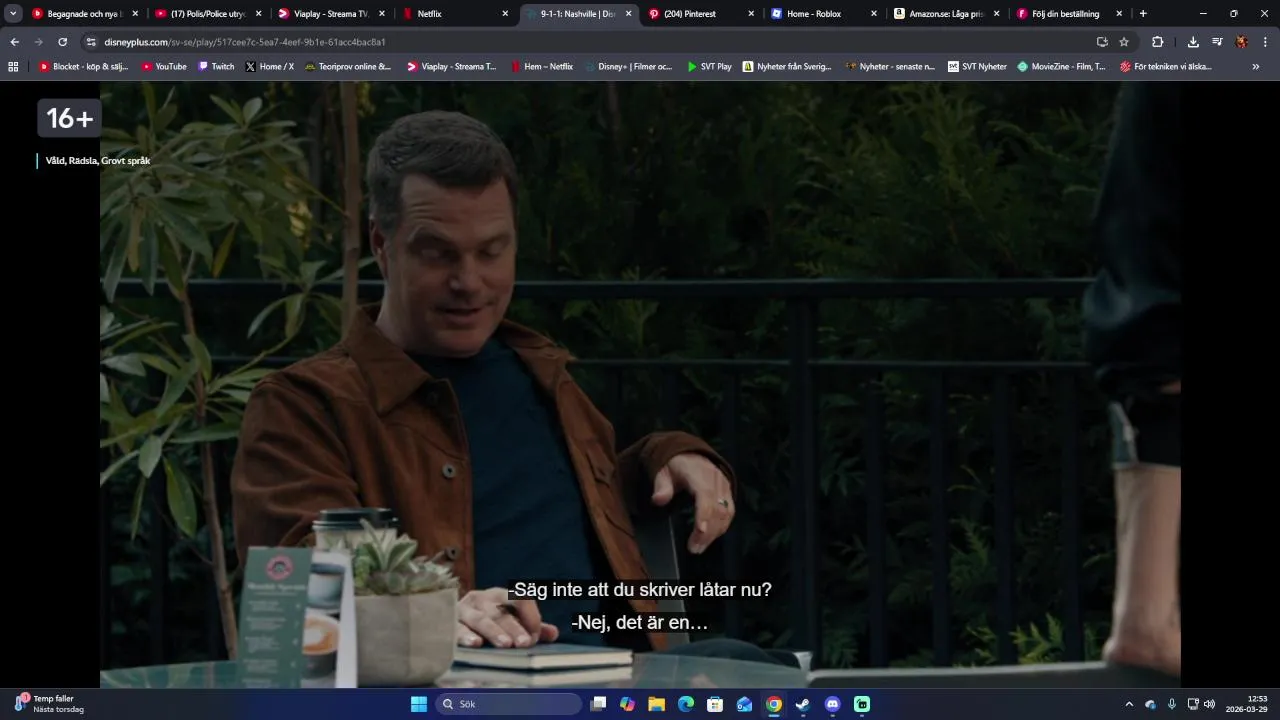The image size is (1280, 720).
Task: Launch Microsoft Edge from the taskbar
Action: click(686, 704)
